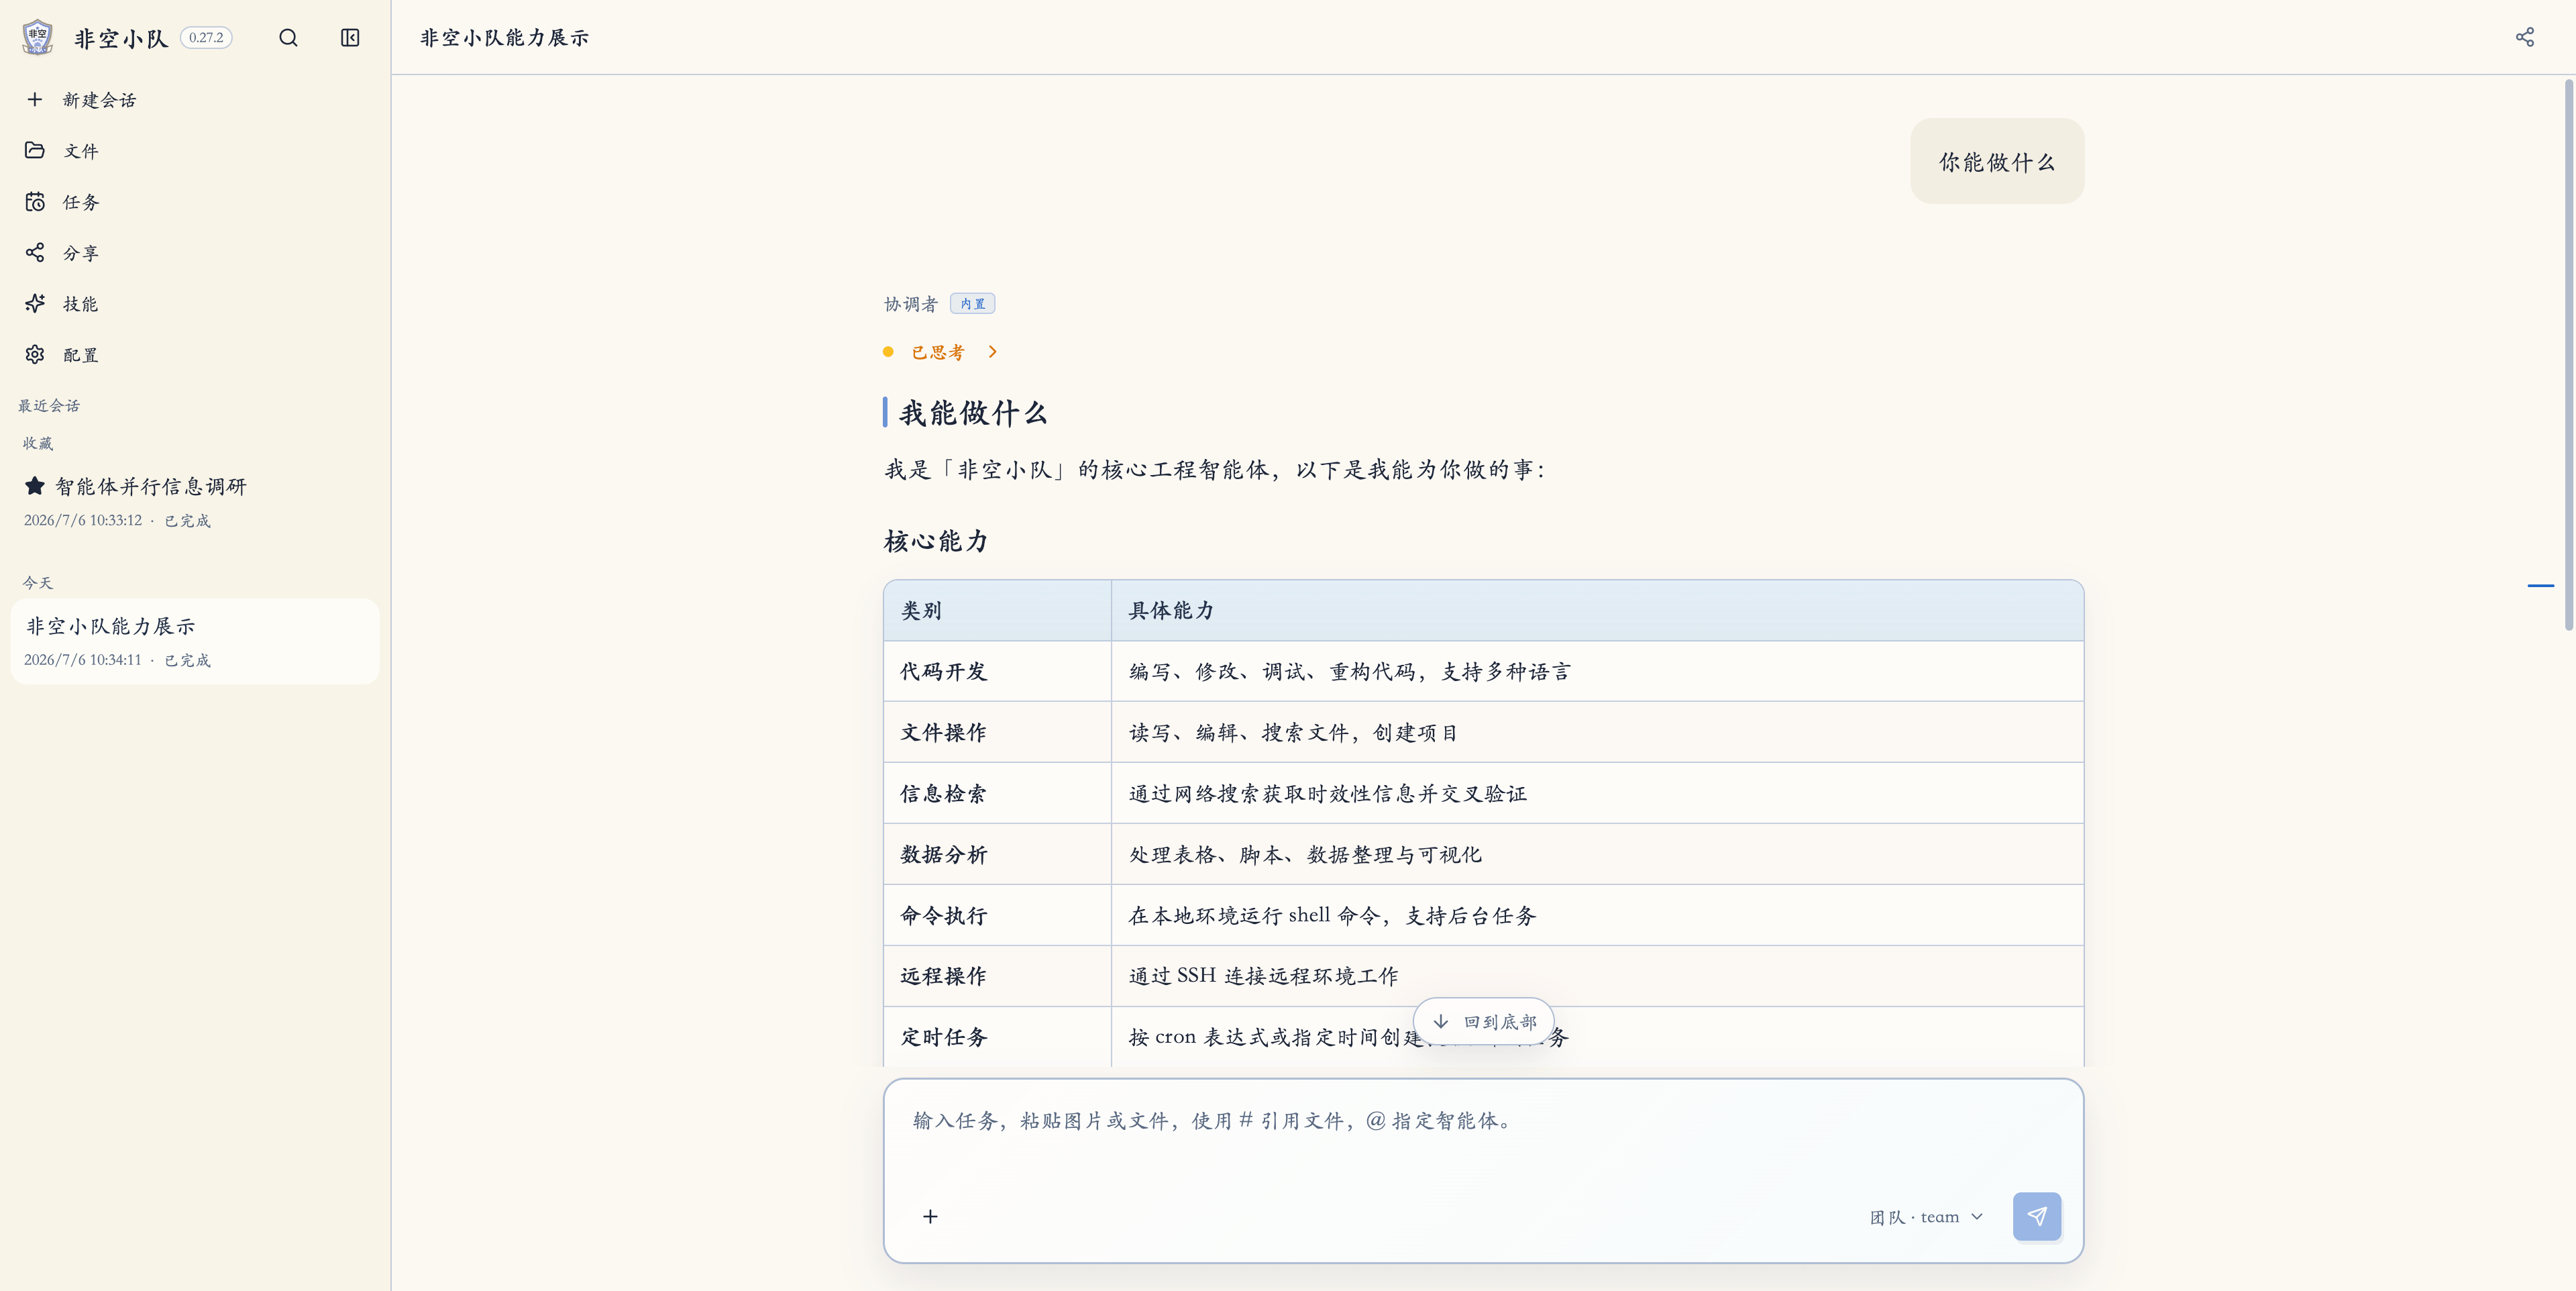Click the 最近会话 section label

(x=49, y=405)
